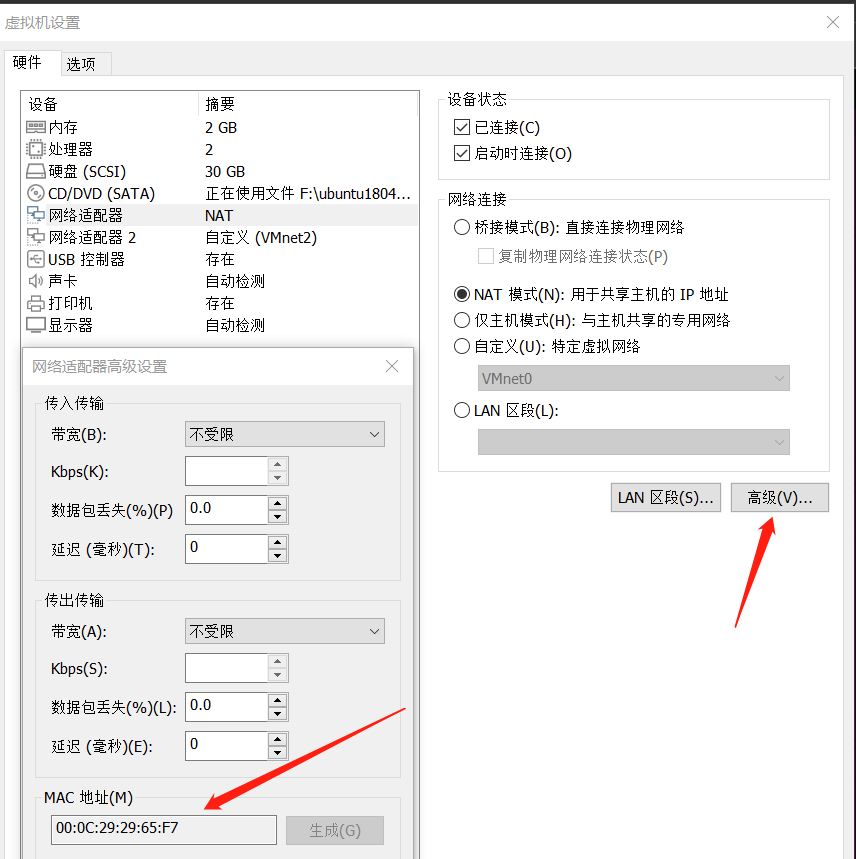Select 桥接模式(B) radio button

pyautogui.click(x=462, y=227)
